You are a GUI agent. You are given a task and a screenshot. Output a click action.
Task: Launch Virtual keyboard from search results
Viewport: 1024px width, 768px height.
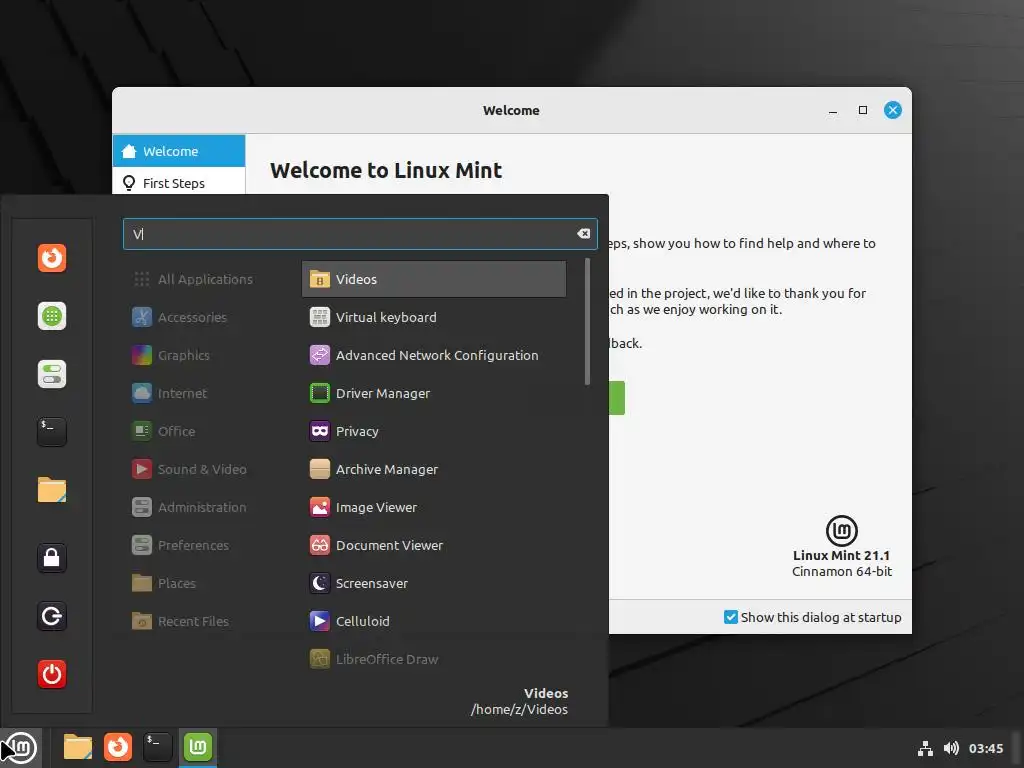(x=434, y=317)
